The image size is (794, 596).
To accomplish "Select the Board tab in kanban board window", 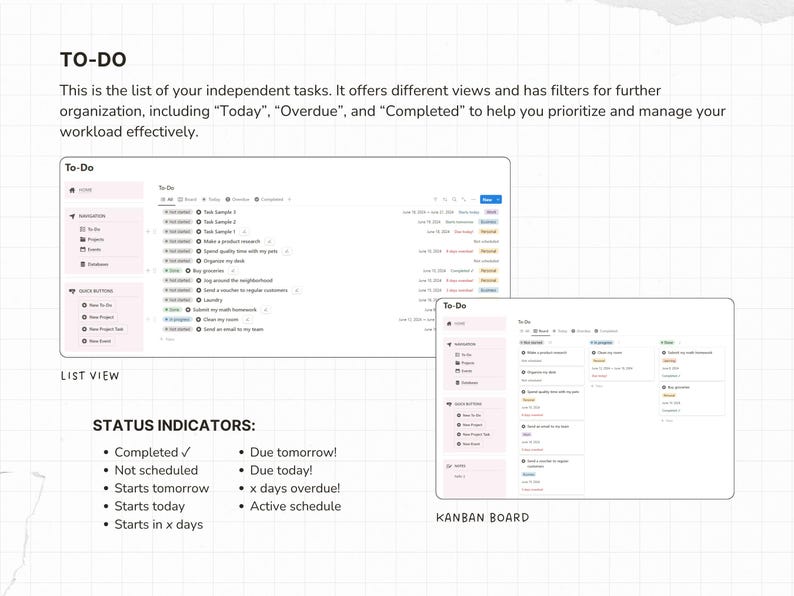I will (541, 331).
